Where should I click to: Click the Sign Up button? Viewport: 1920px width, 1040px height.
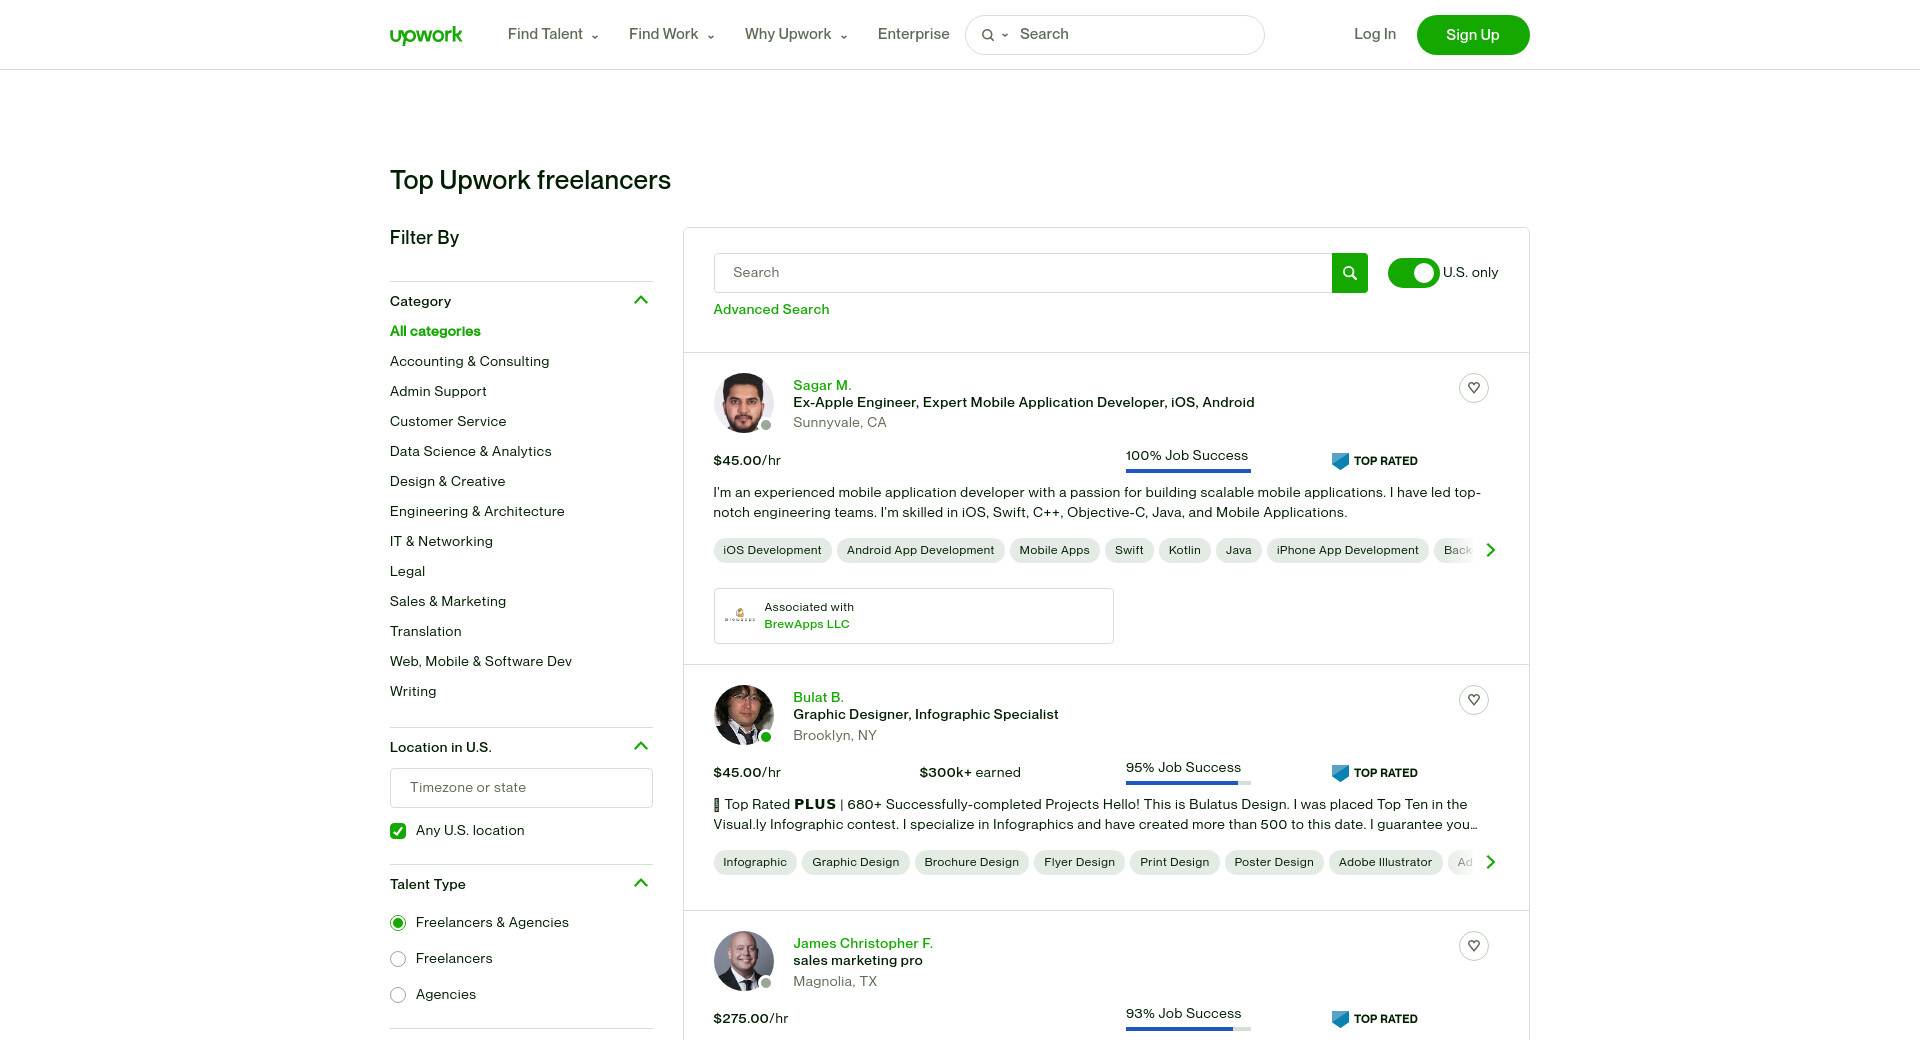pos(1472,35)
